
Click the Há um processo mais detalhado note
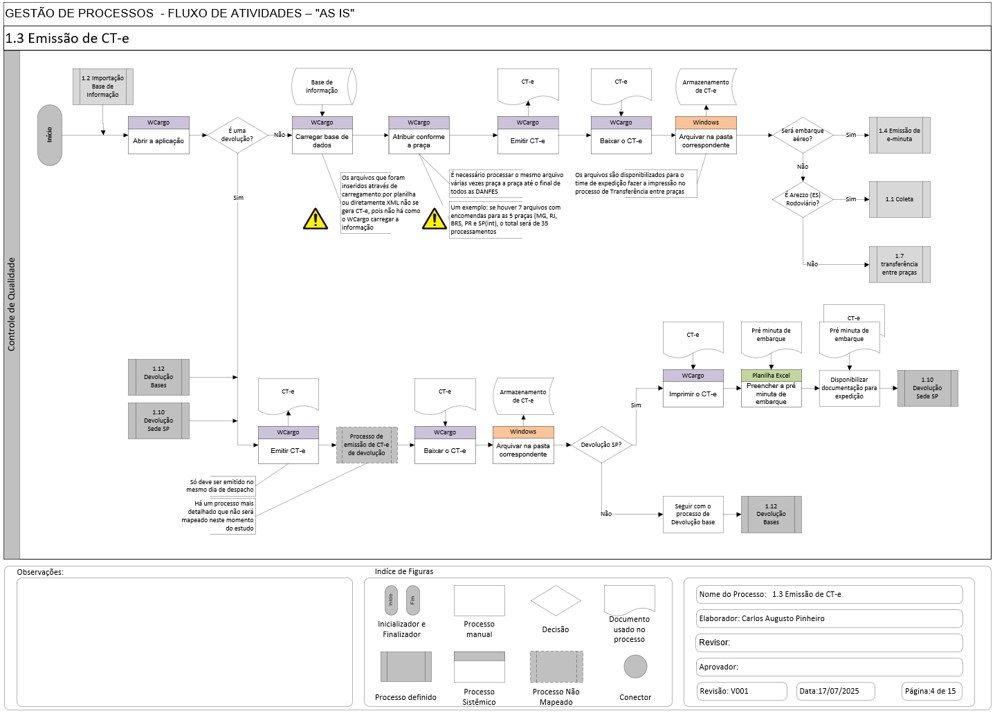[218, 516]
